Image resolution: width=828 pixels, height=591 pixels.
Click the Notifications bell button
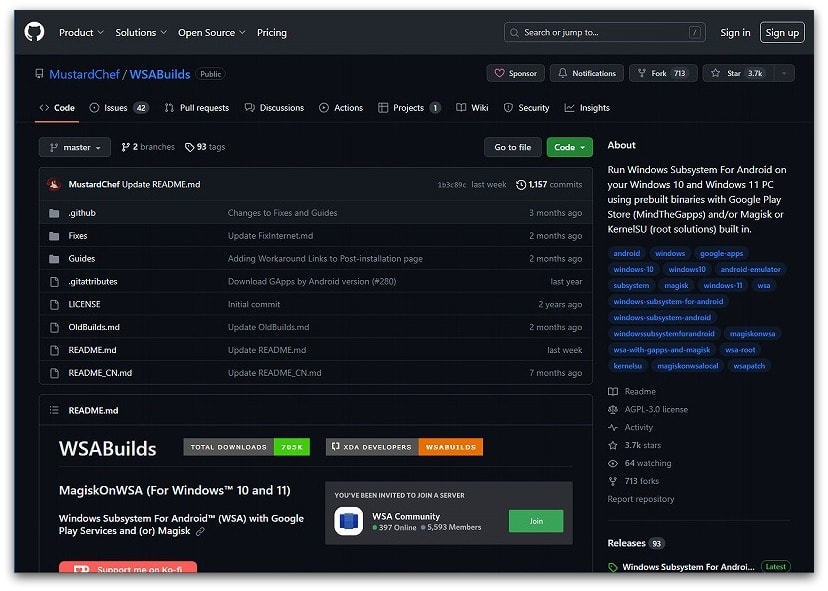[587, 73]
